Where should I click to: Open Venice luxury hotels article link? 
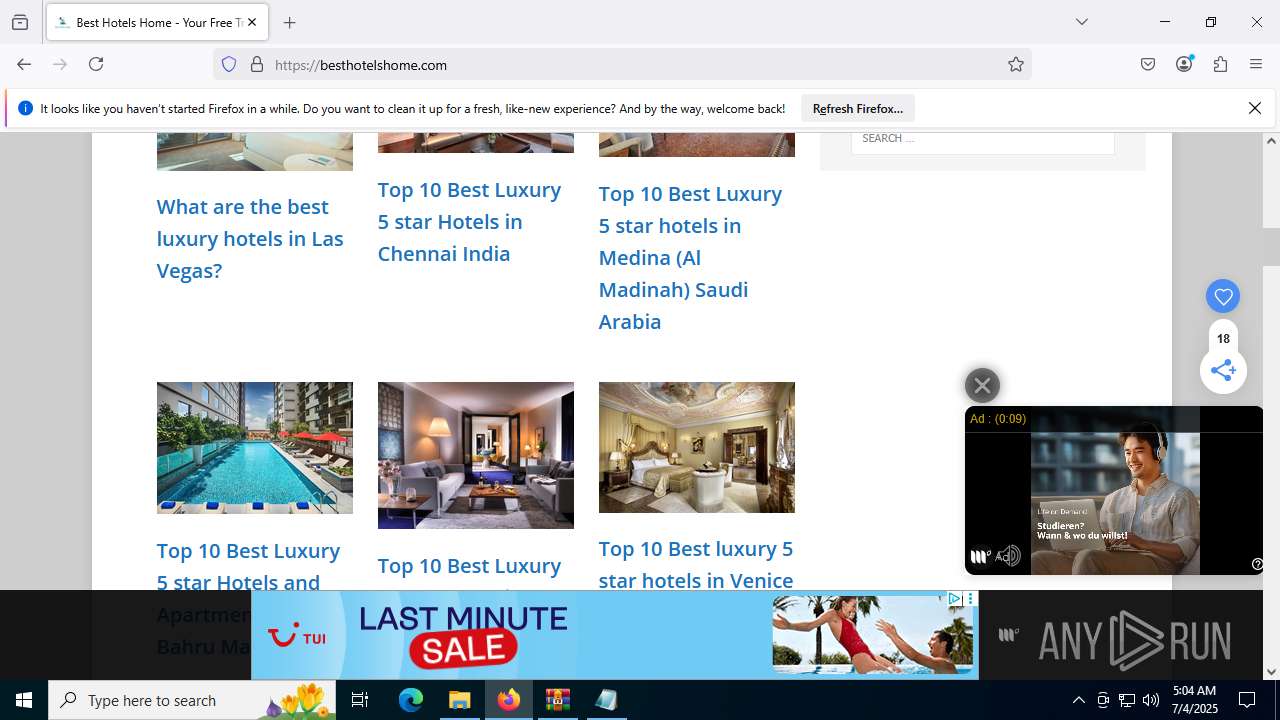(696, 564)
